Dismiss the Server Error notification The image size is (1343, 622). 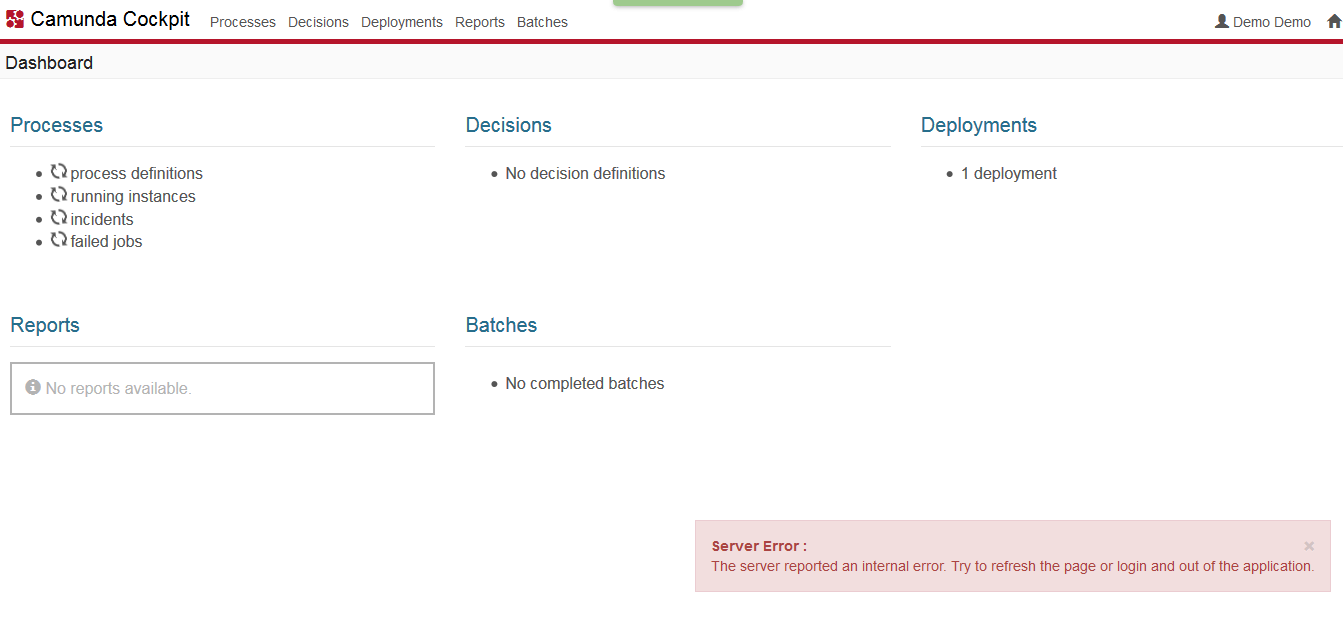coord(1309,546)
